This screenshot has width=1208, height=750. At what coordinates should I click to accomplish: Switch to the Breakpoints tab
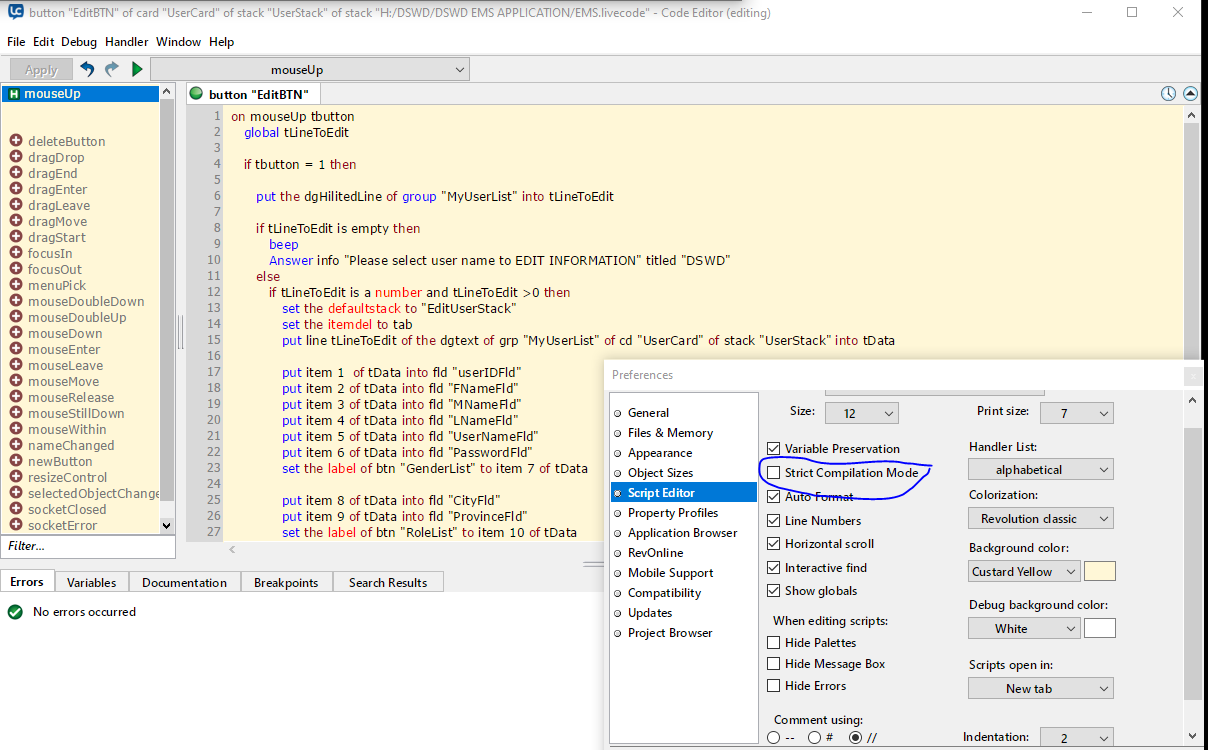(286, 582)
